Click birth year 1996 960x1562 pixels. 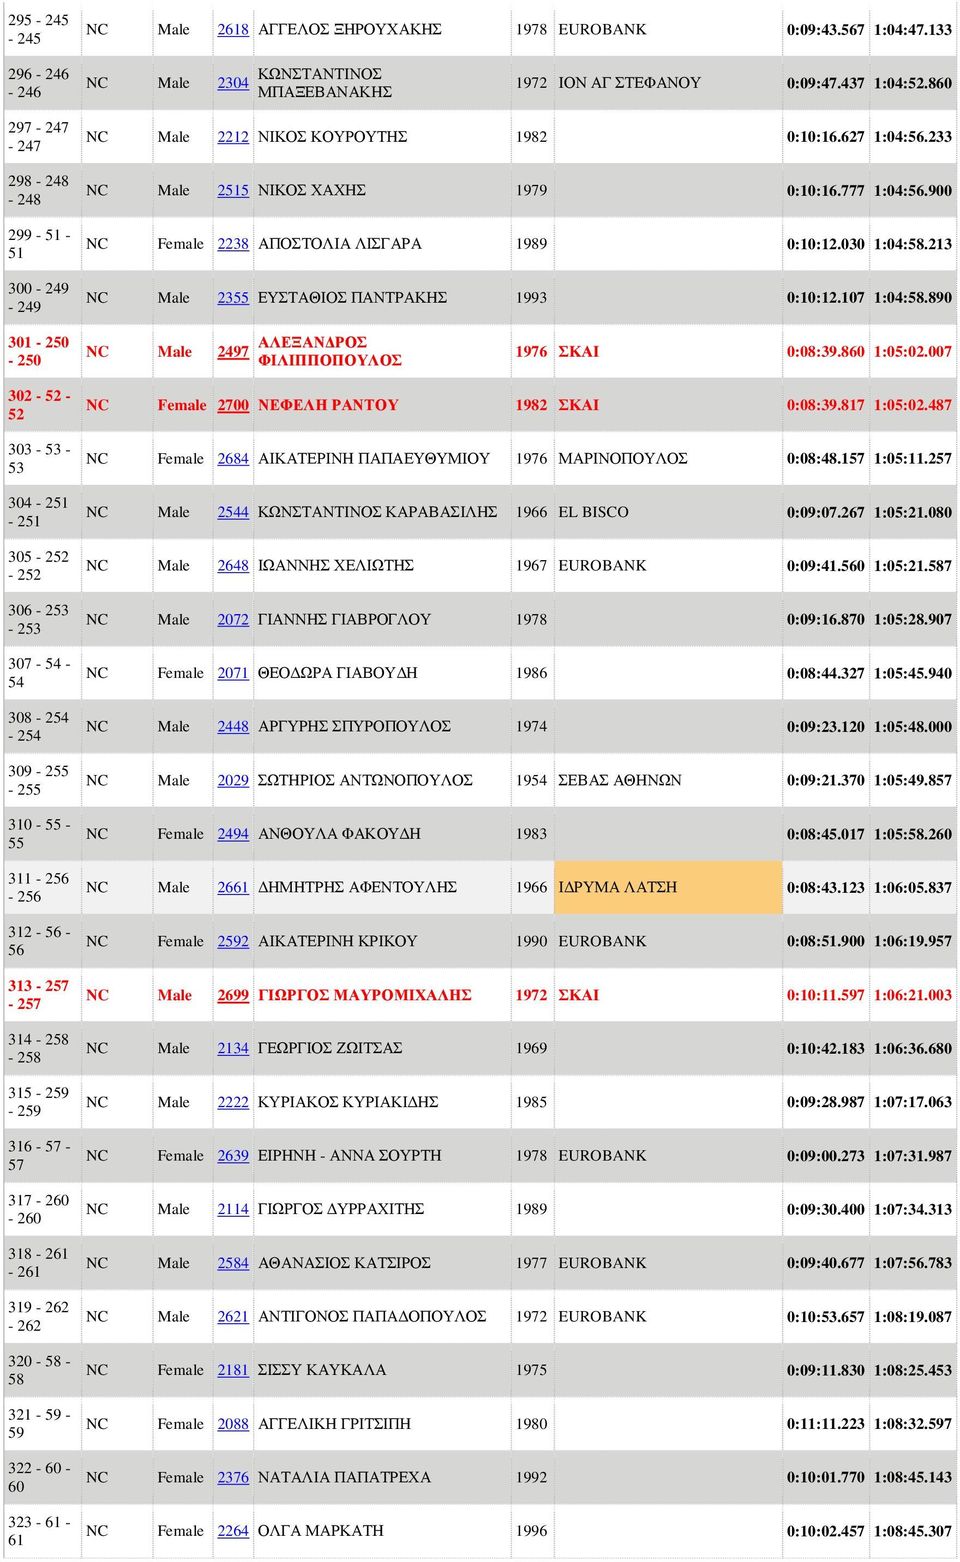532,1531
